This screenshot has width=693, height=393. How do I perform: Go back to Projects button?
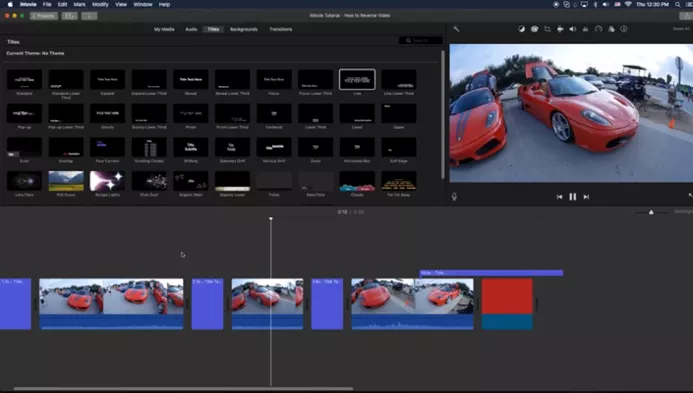44,16
